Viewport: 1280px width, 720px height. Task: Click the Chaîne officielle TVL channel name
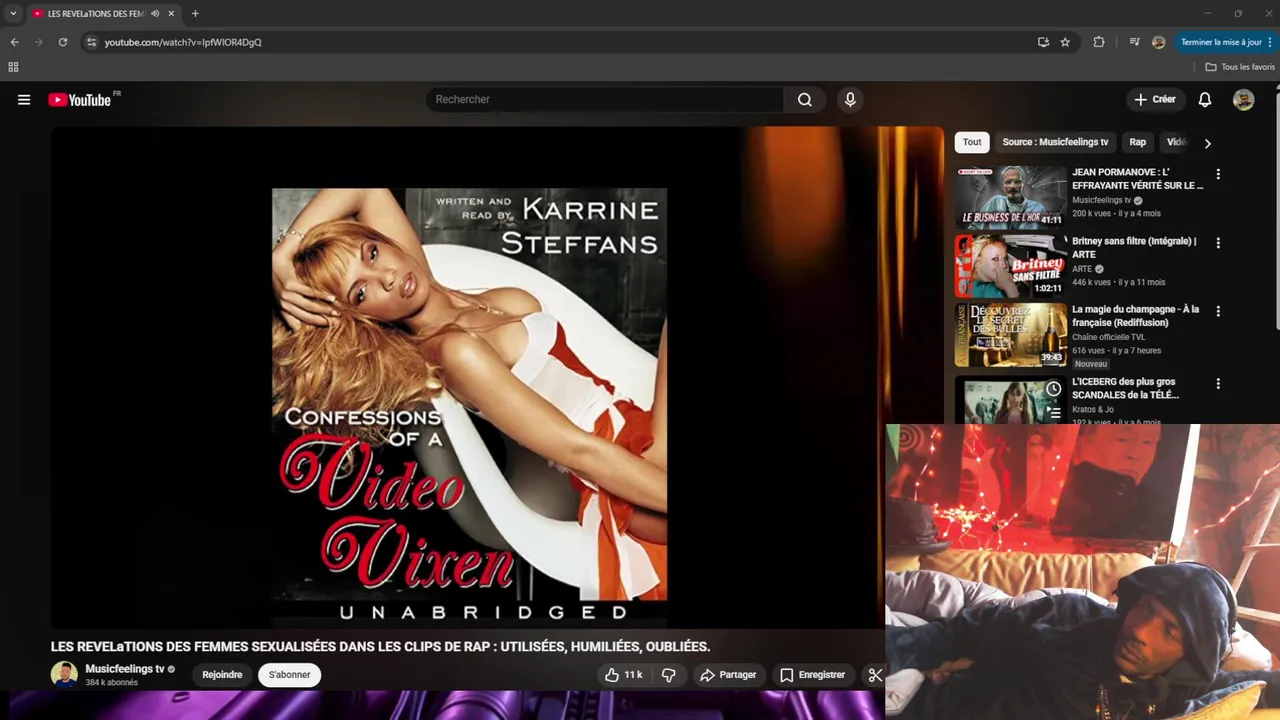(x=1108, y=337)
